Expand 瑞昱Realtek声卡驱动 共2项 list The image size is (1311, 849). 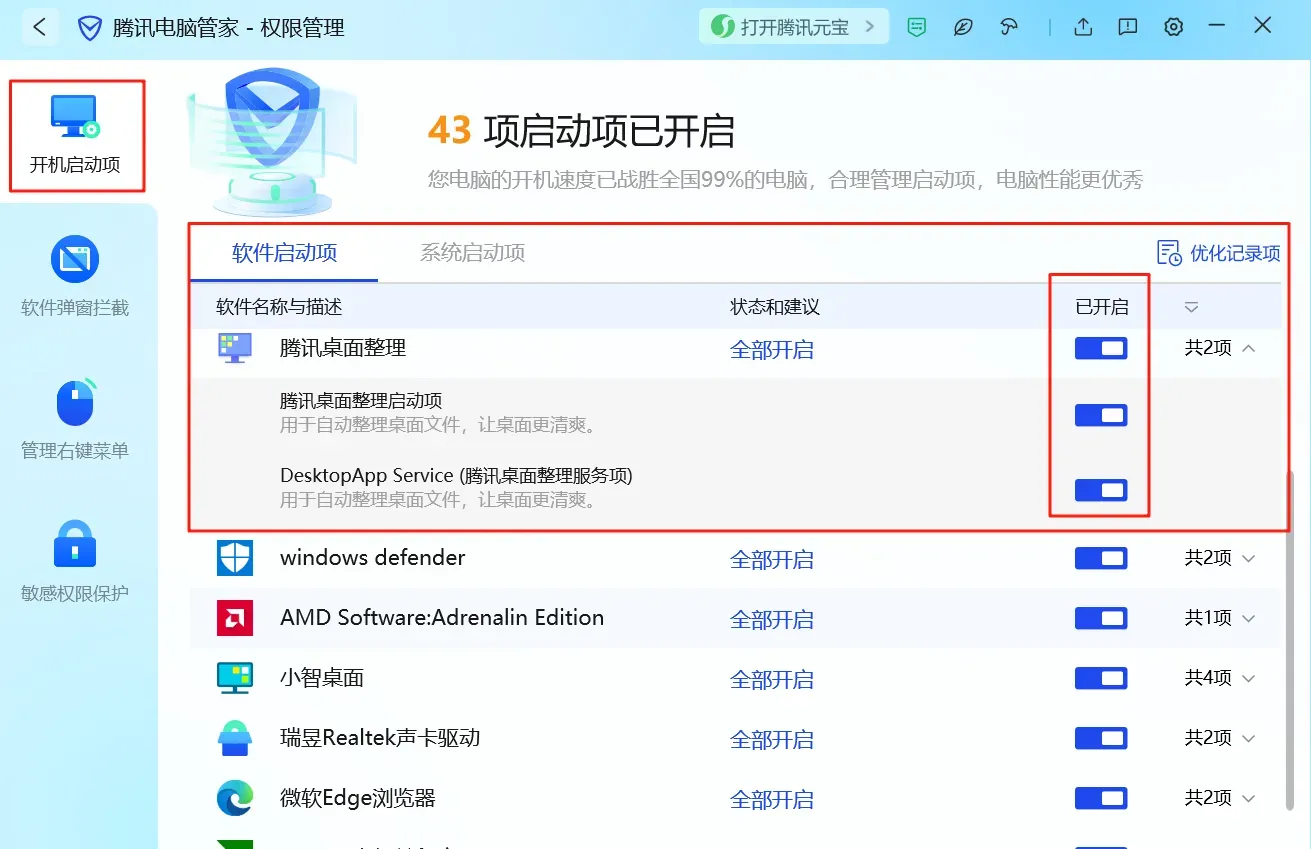[x=1220, y=738]
